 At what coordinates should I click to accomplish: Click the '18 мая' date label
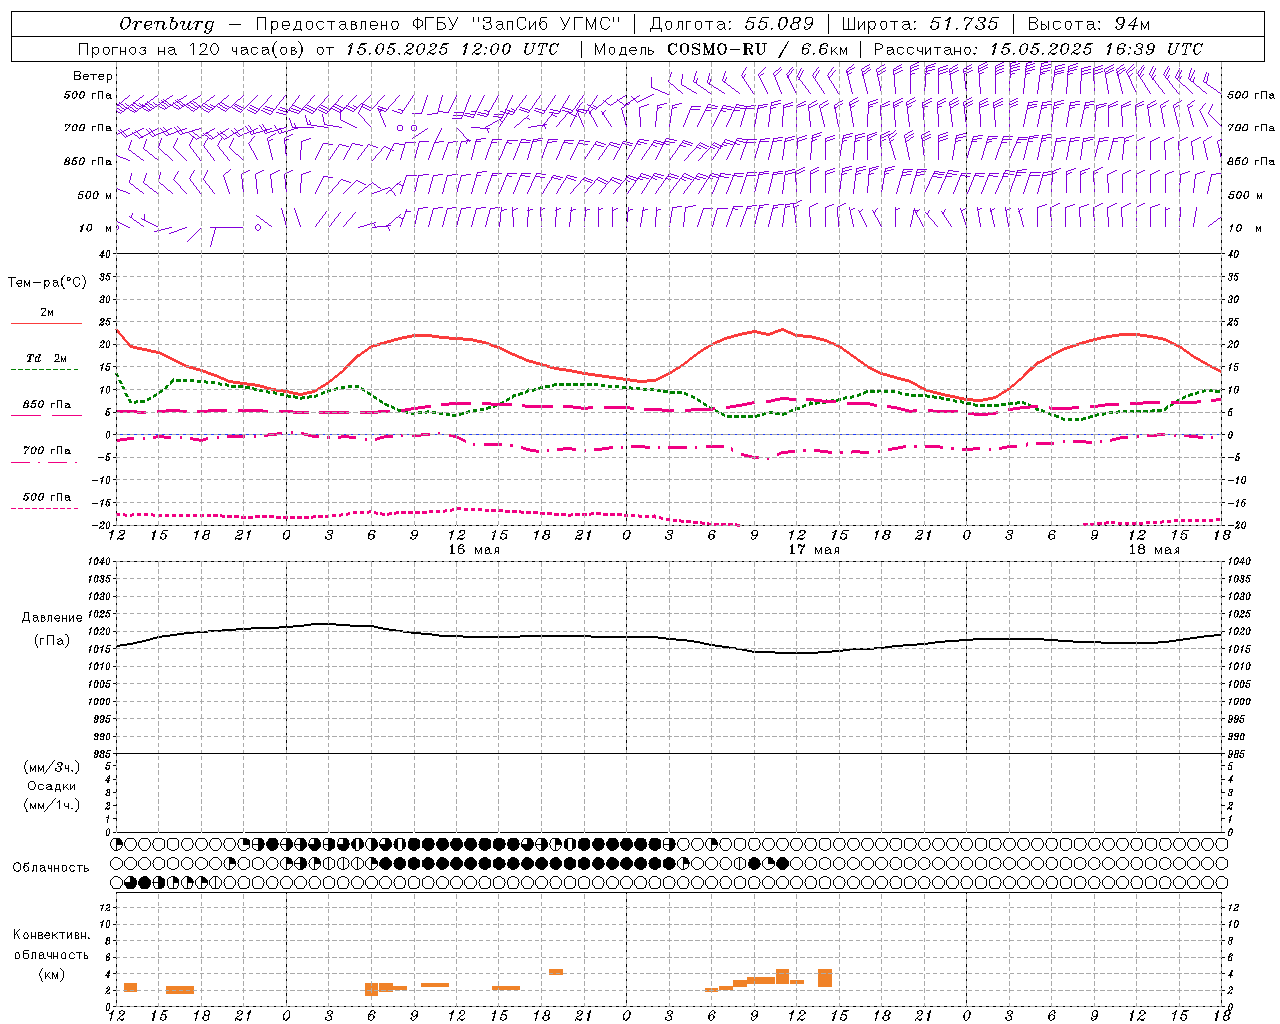click(1154, 550)
